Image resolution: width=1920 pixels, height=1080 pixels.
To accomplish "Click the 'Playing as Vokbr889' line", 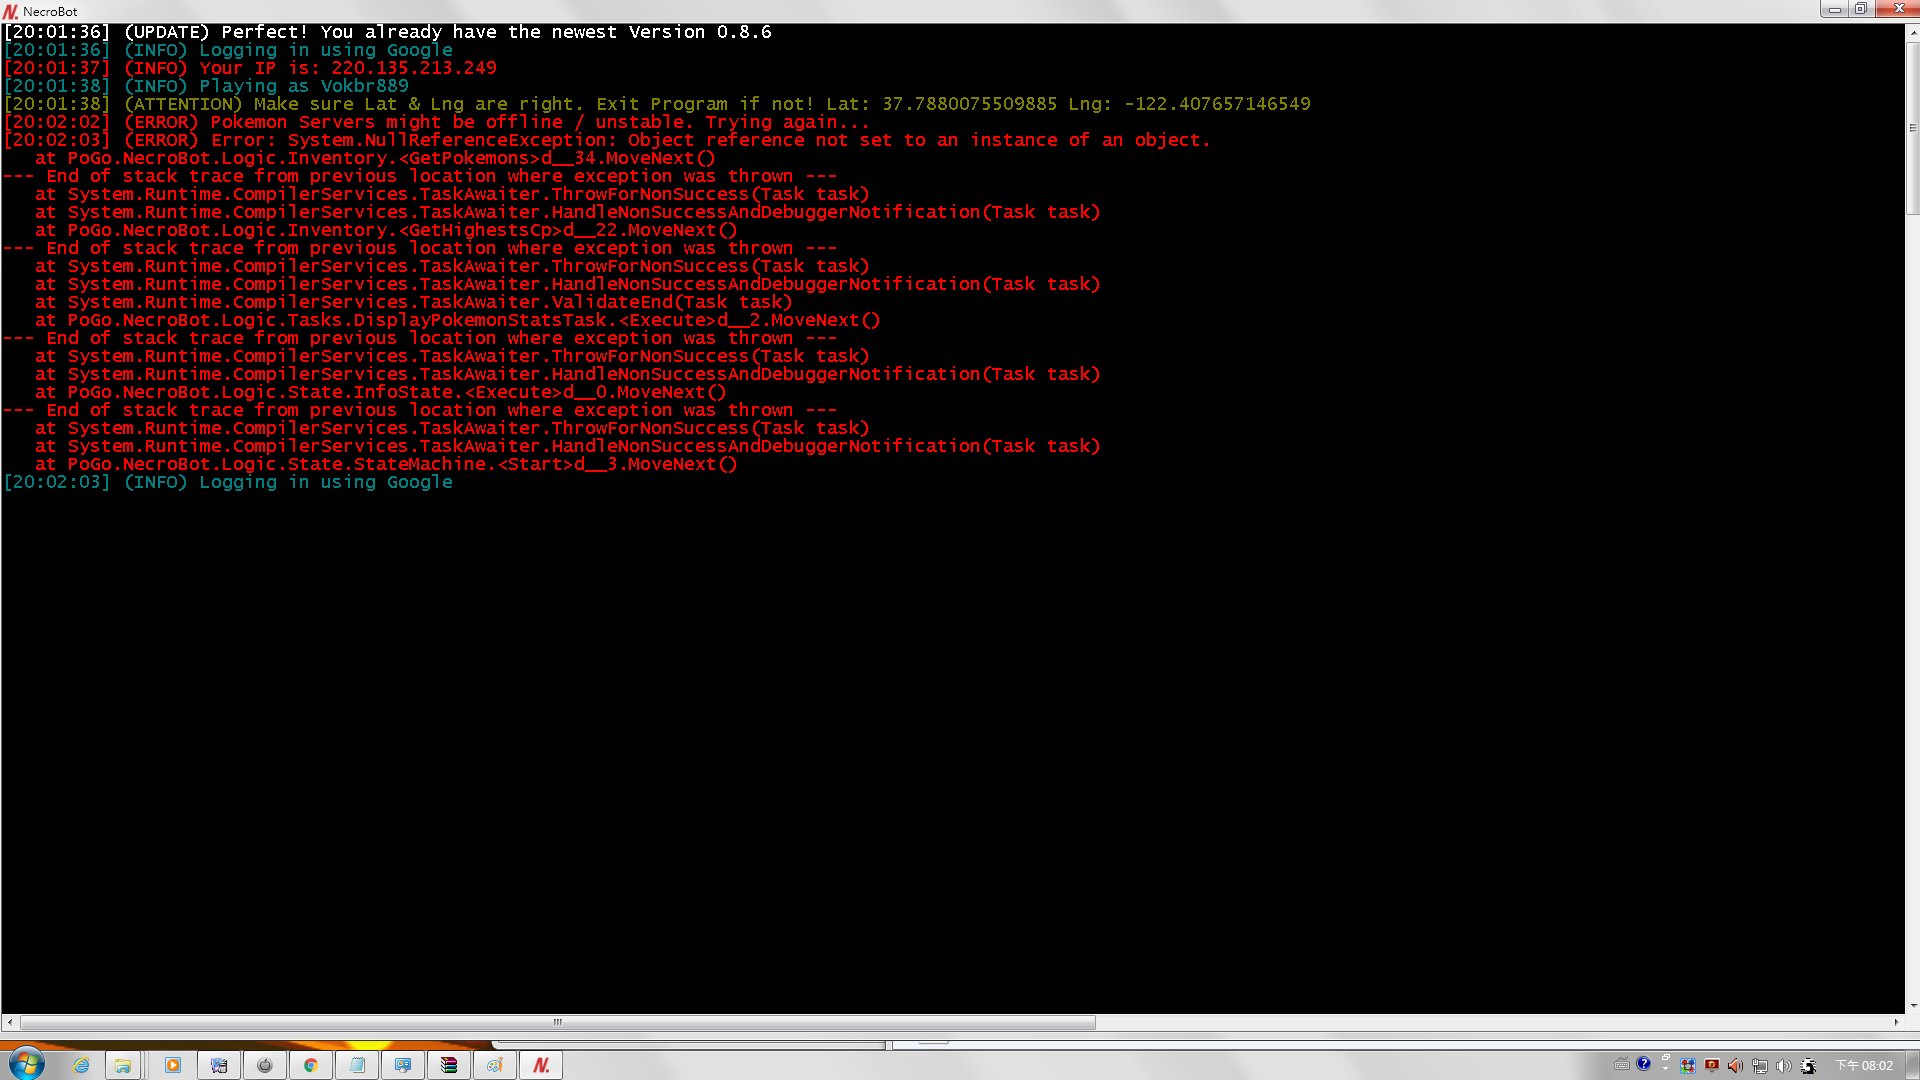I will pos(206,86).
